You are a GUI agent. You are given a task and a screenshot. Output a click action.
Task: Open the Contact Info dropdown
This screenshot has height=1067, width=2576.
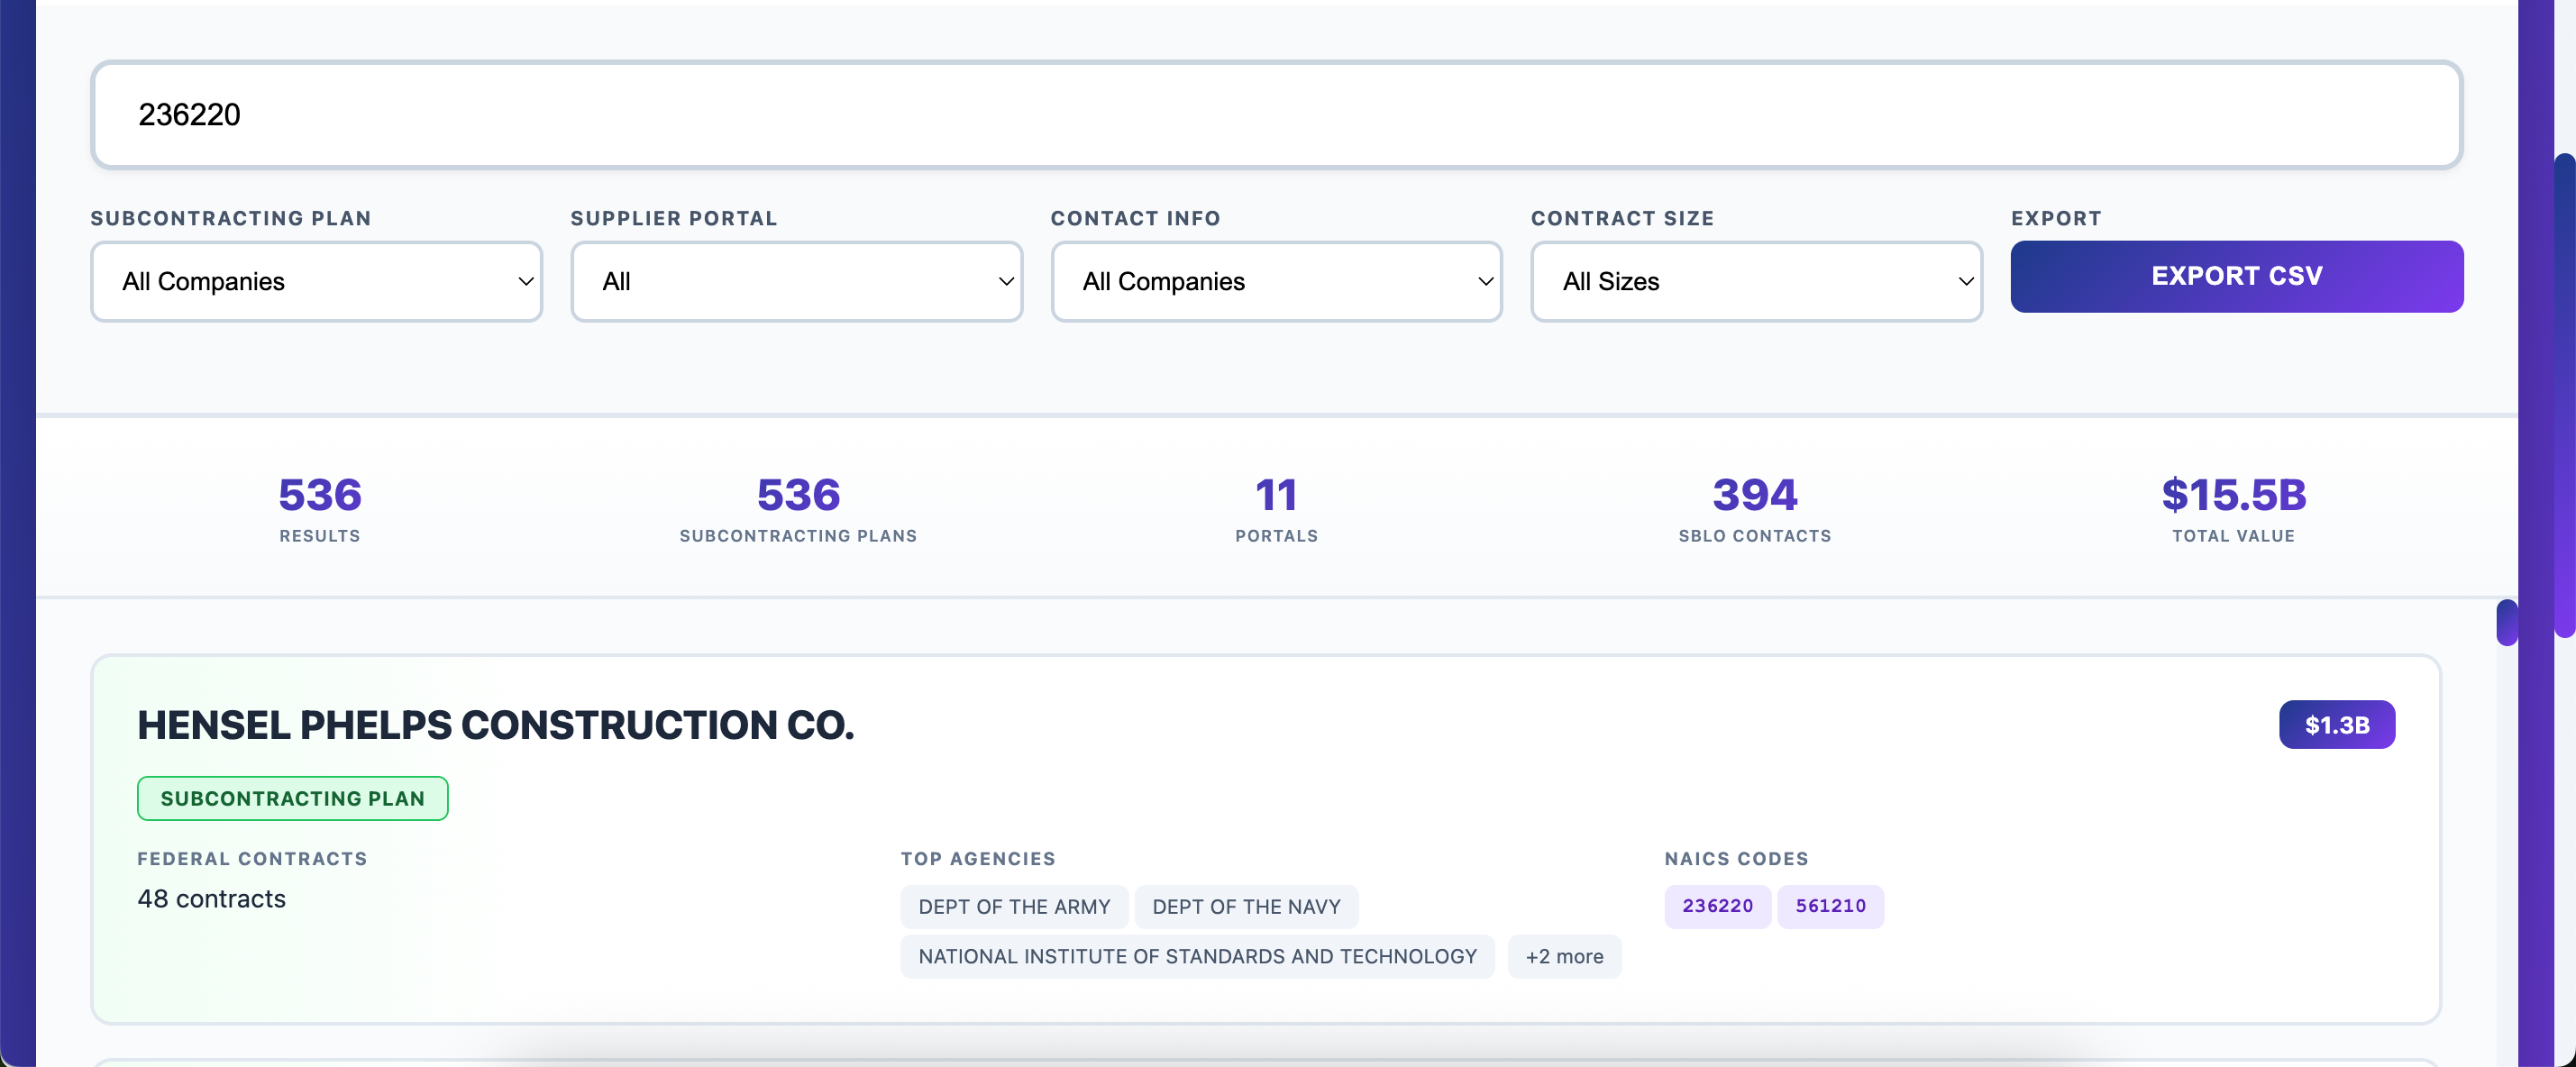(1276, 282)
